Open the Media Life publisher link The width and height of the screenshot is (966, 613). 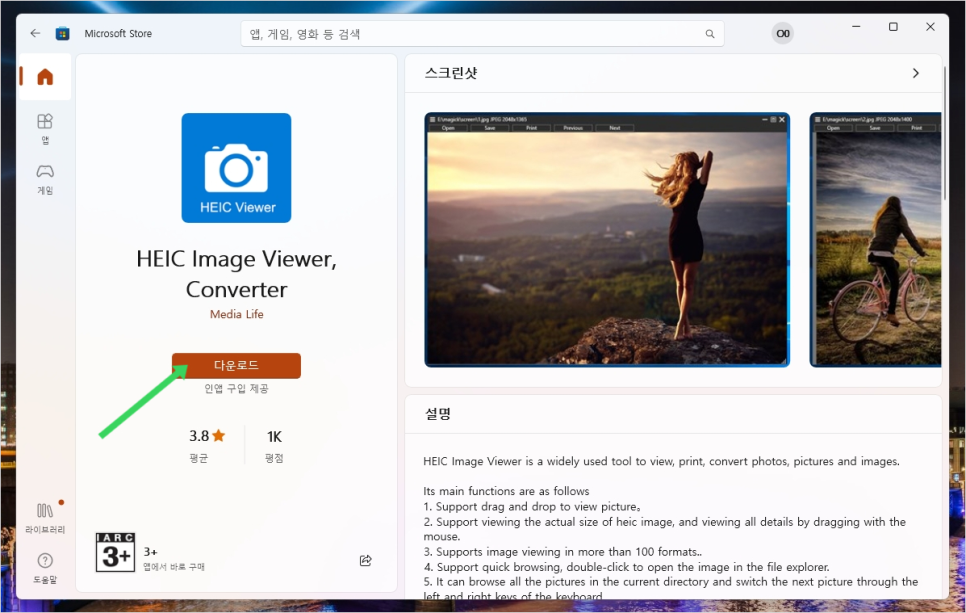(x=237, y=314)
